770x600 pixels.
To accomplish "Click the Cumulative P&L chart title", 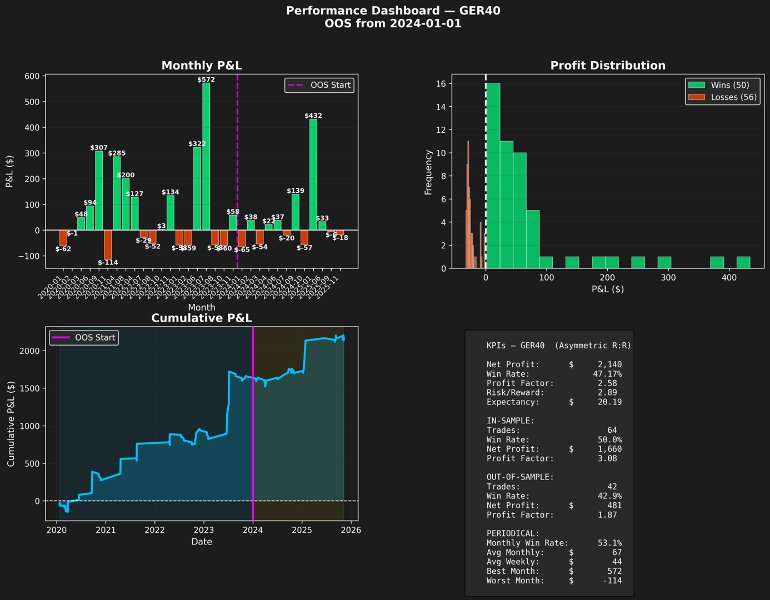I will (x=201, y=318).
